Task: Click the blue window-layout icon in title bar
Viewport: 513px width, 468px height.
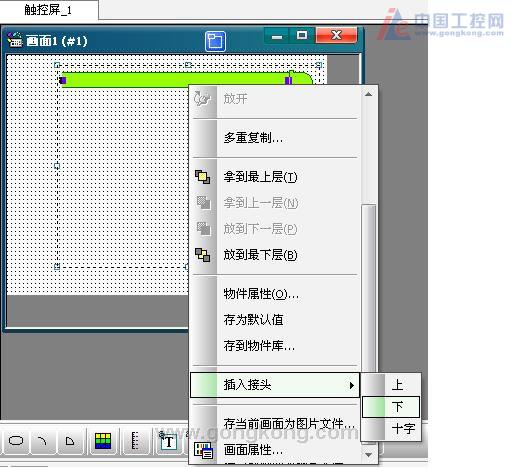Action: coord(215,41)
